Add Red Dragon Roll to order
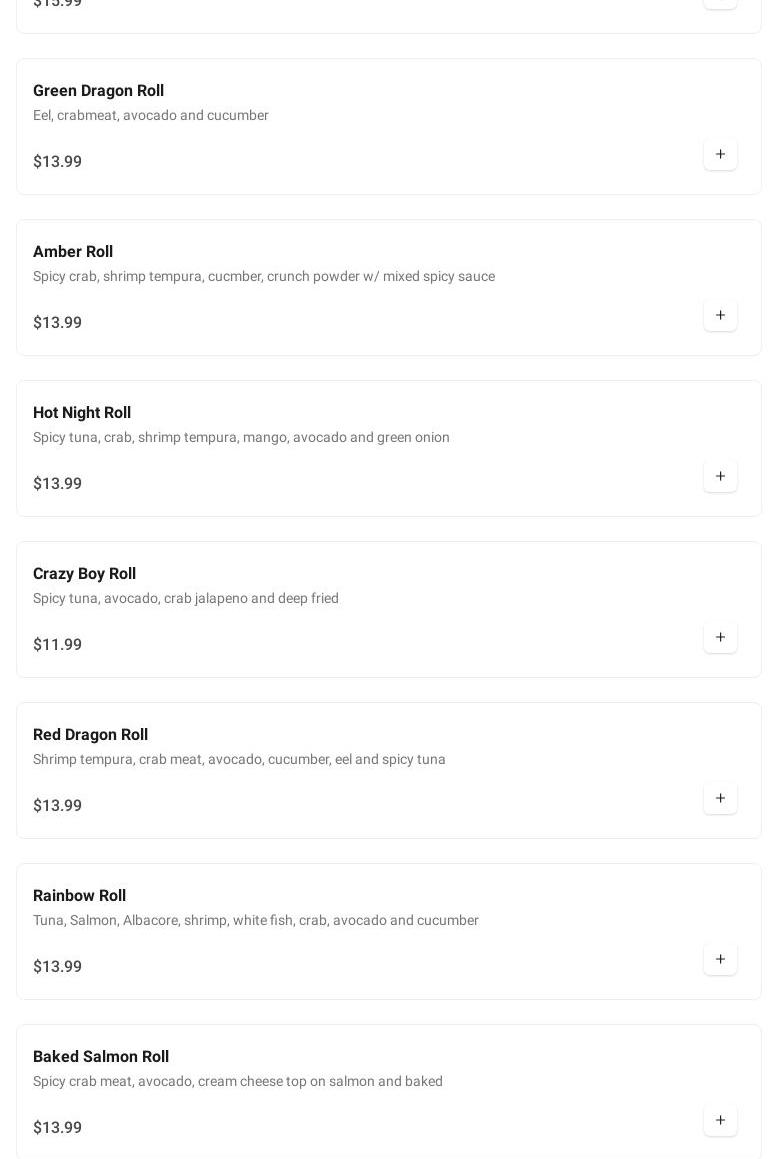 pyautogui.click(x=720, y=799)
